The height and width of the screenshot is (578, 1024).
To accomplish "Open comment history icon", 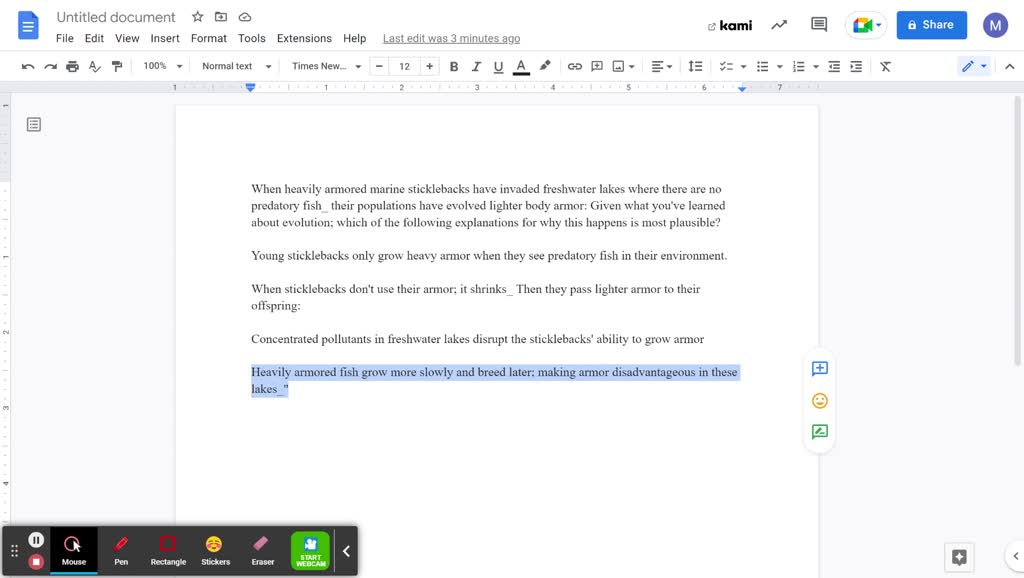I will [x=819, y=25].
